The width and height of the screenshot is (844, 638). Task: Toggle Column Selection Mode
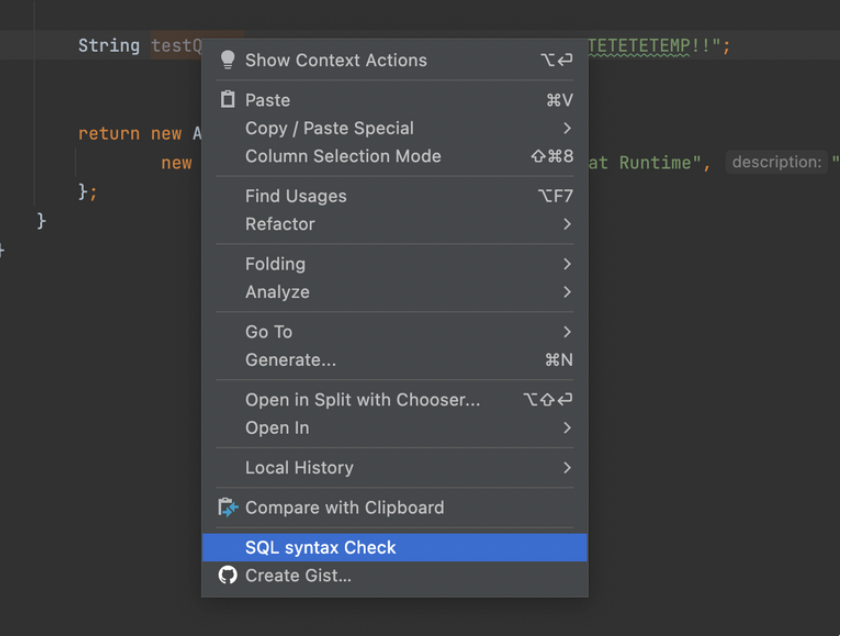tap(342, 156)
